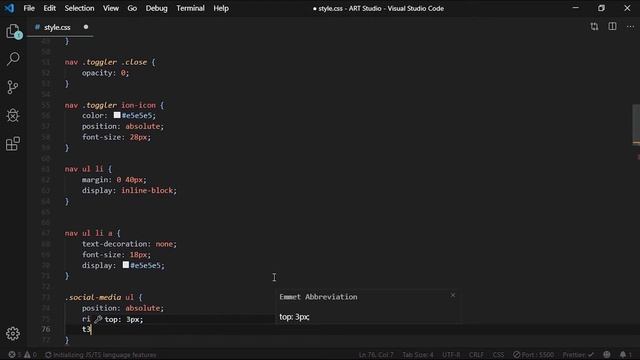
Task: Click 'Initializing JS/TS language features' status
Action: tap(100, 355)
